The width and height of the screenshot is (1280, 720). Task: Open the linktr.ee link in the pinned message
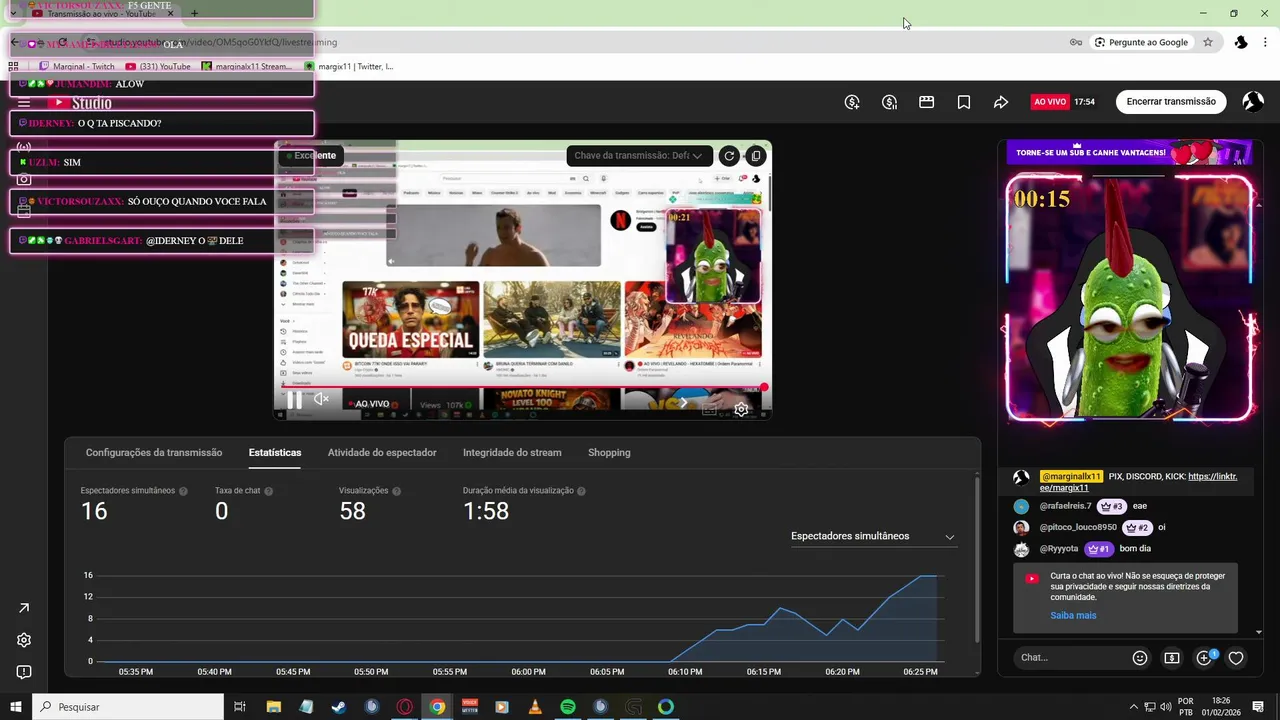point(1138,482)
